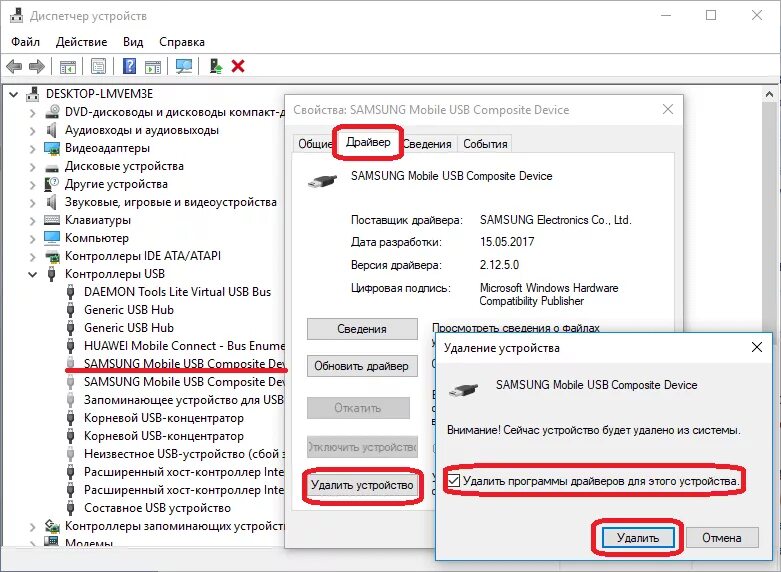Select the first Расширенный хост-контроллер Intel row
Screen dimensions: 781x572
coord(183,471)
